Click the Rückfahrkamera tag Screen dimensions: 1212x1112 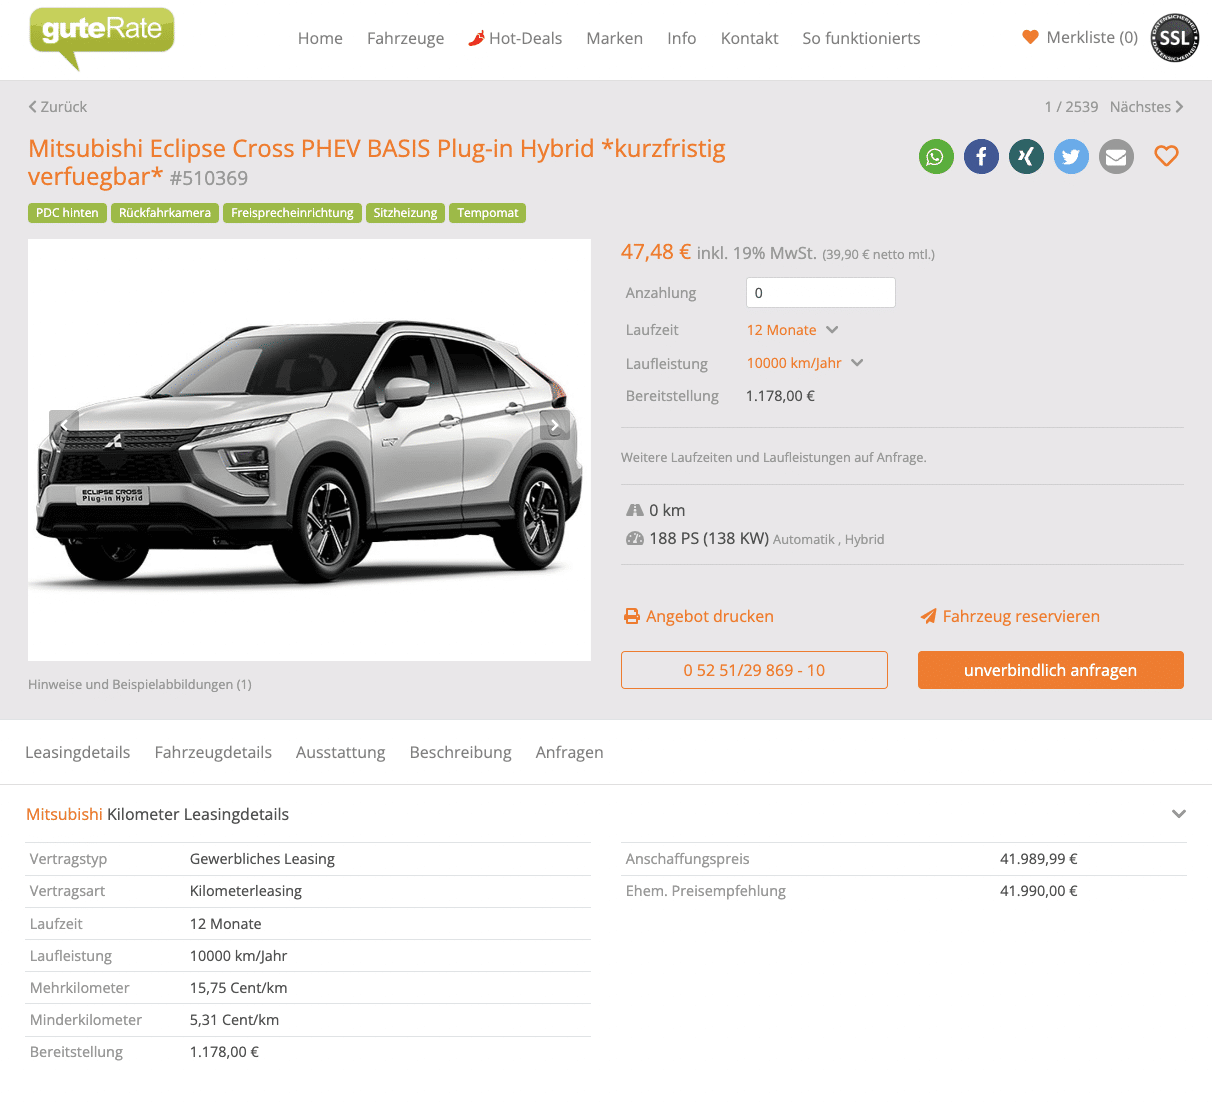165,213
